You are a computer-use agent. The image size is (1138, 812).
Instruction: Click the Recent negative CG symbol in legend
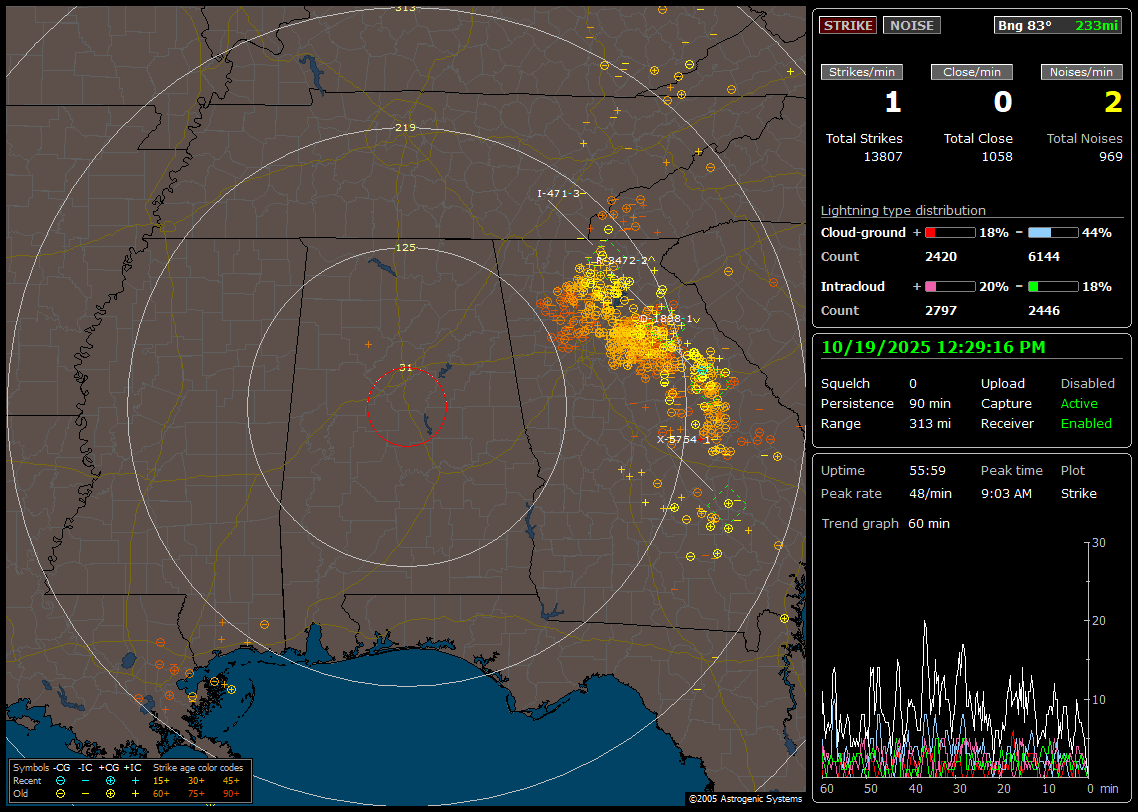(x=61, y=780)
